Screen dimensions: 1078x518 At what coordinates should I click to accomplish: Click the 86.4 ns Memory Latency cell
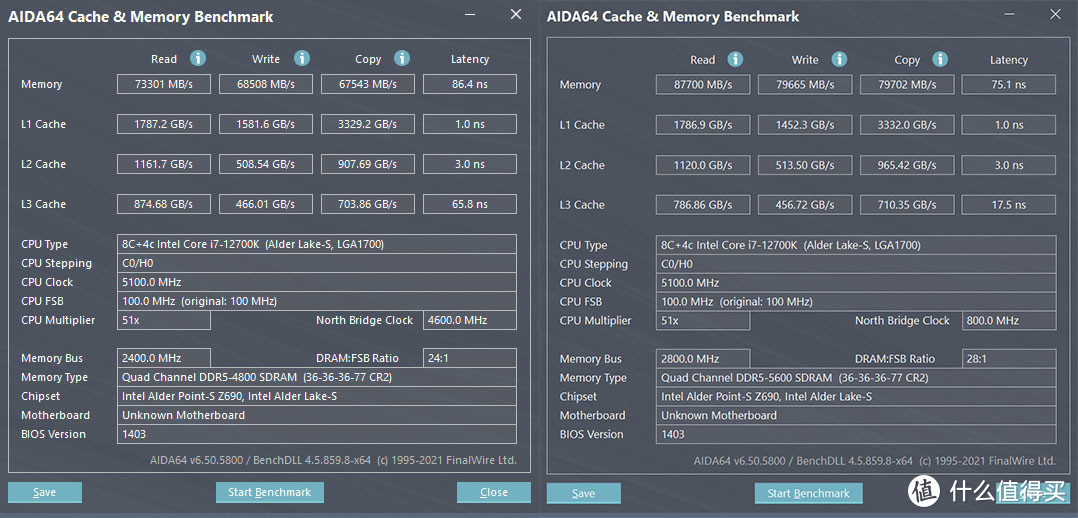[469, 84]
